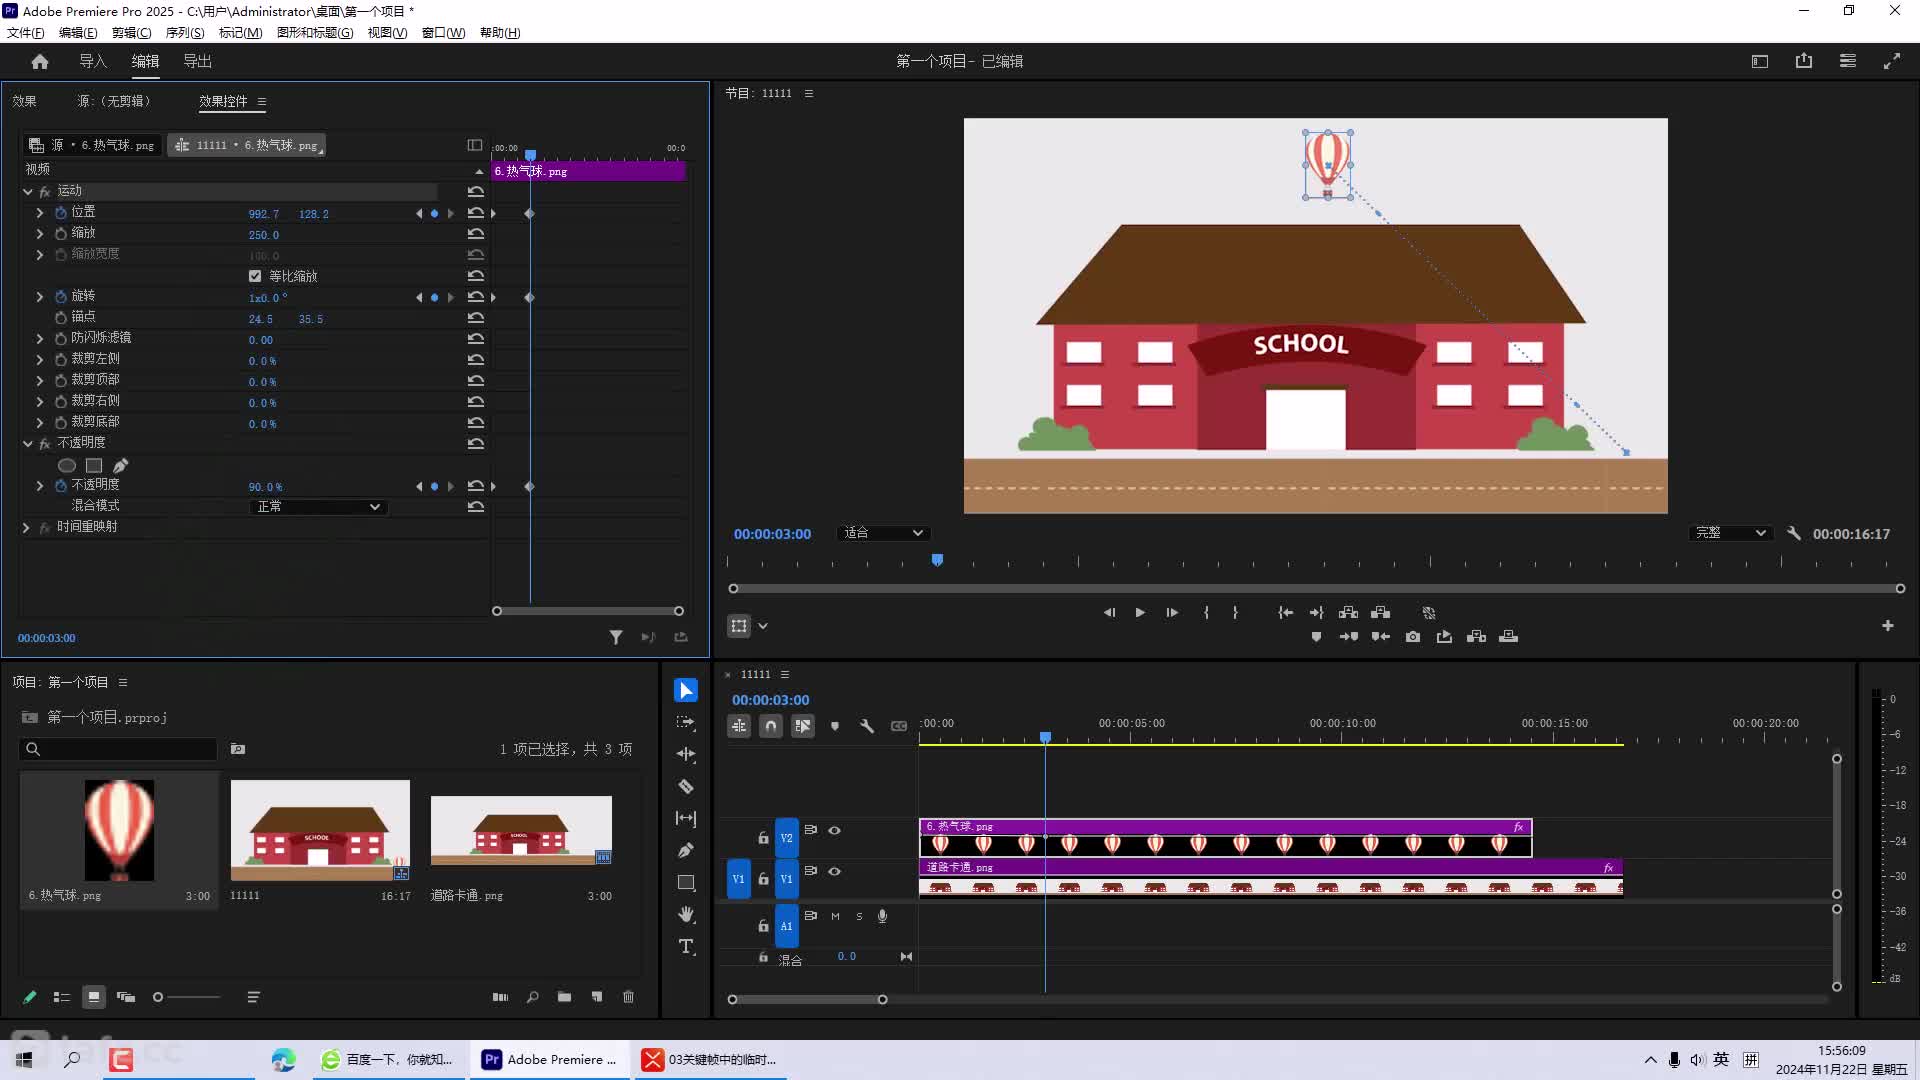
Task: Open the workspaces menu icon
Action: 1848,61
